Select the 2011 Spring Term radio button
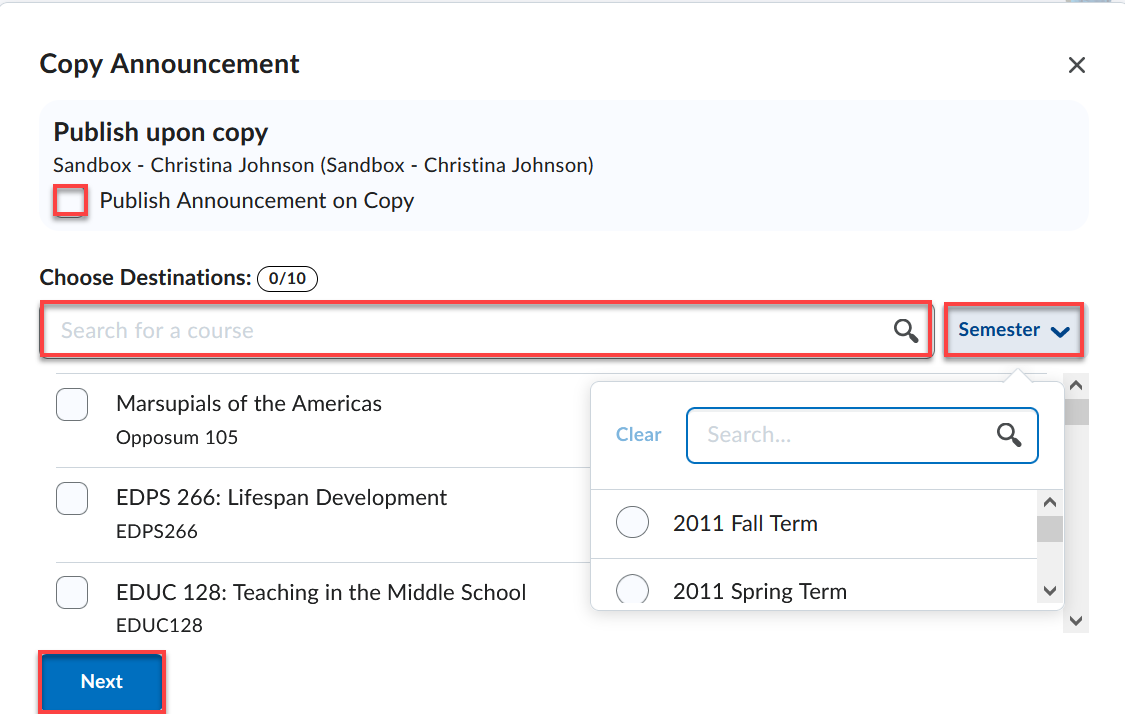1125x714 pixels. point(633,590)
